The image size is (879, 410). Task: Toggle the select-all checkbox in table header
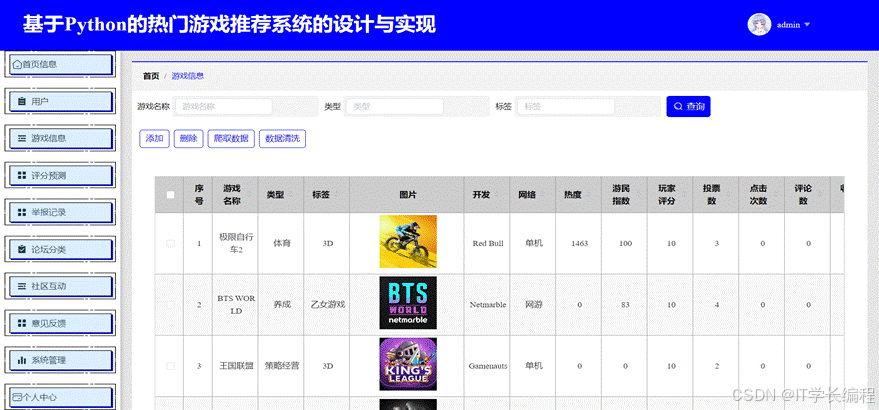click(x=170, y=195)
